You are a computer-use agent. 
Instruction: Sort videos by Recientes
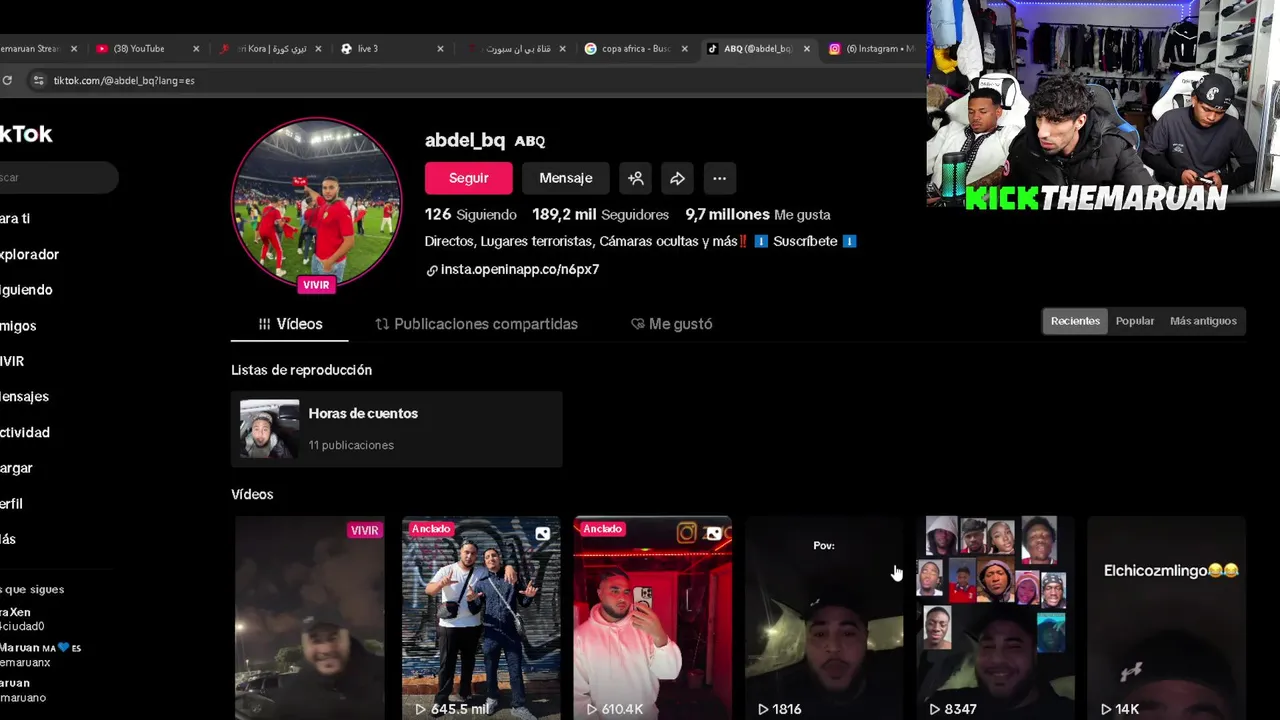(x=1075, y=321)
